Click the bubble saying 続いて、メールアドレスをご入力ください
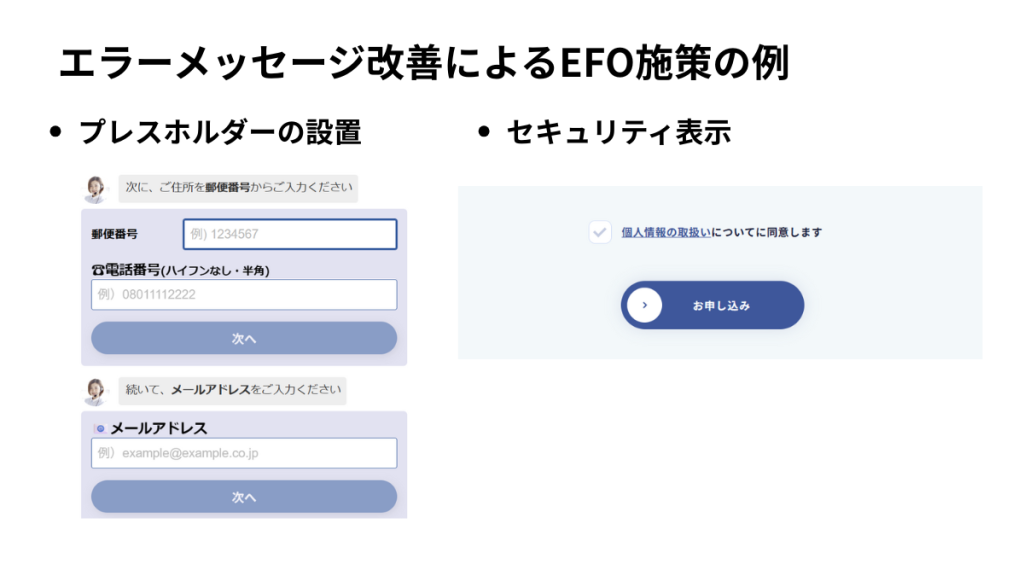1024x576 pixels. pos(234,390)
